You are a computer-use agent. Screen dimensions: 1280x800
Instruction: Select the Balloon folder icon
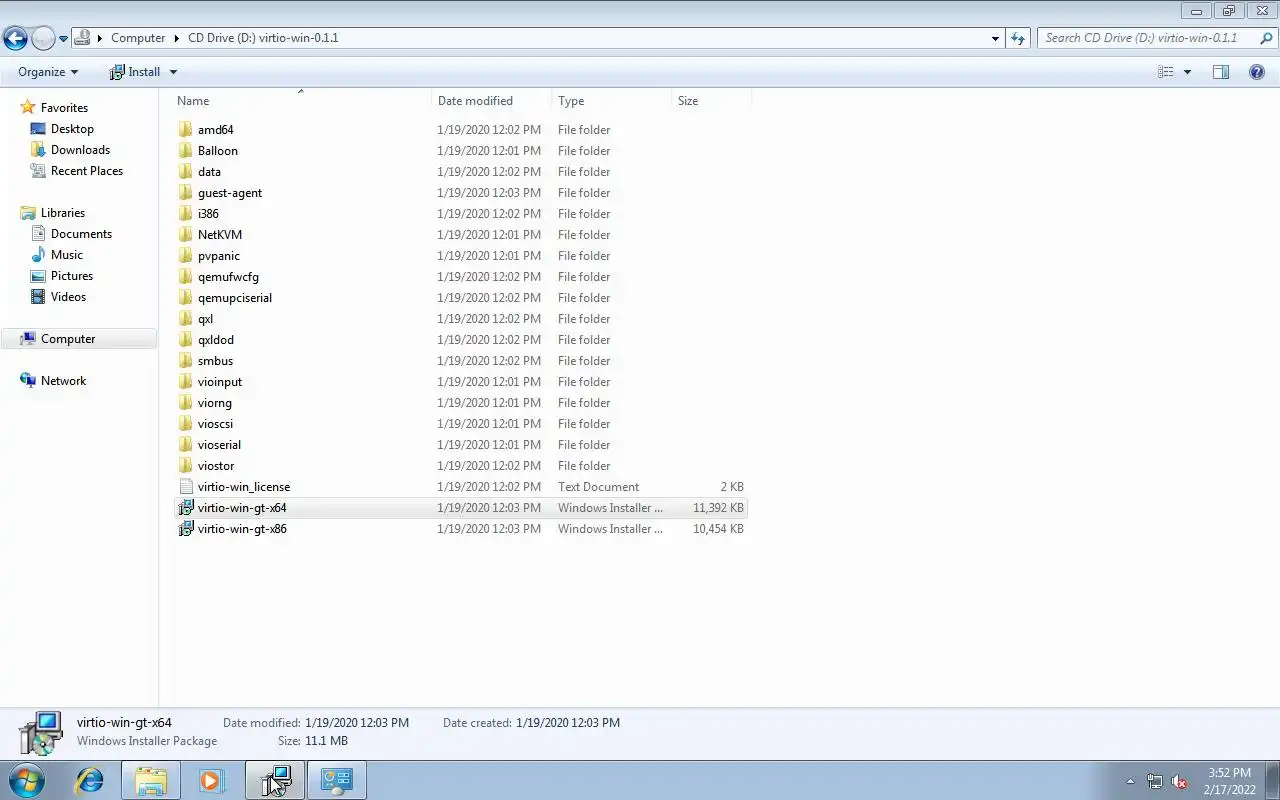[x=185, y=151]
